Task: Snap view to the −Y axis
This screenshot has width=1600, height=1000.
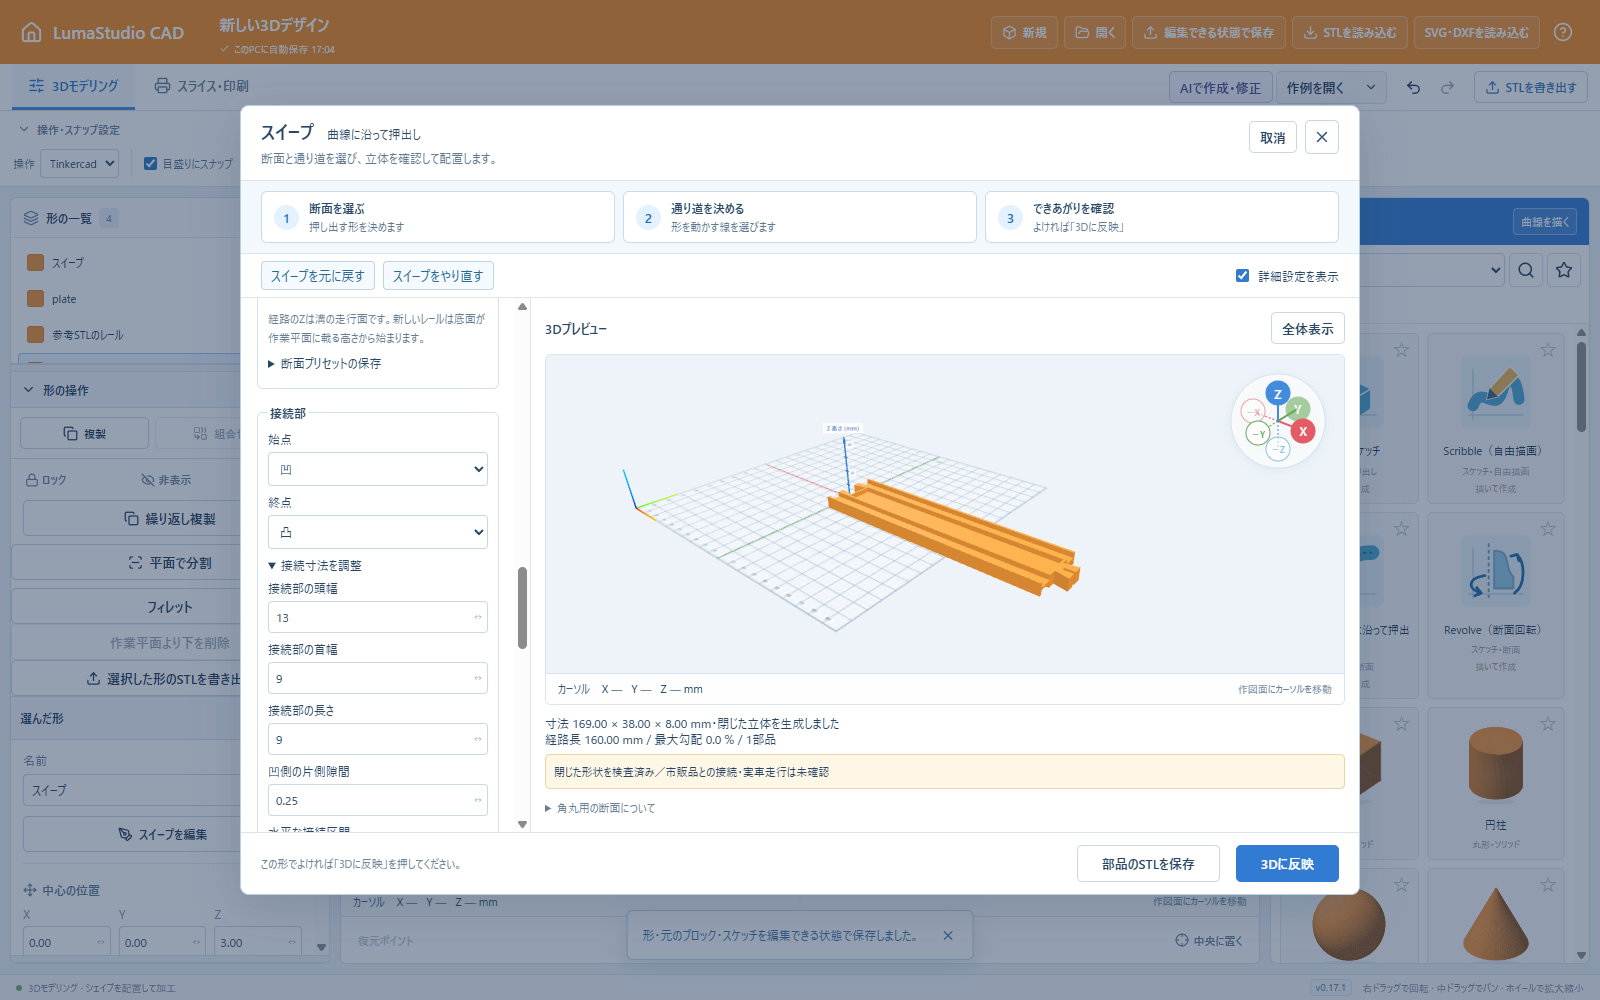Action: pos(1258,434)
